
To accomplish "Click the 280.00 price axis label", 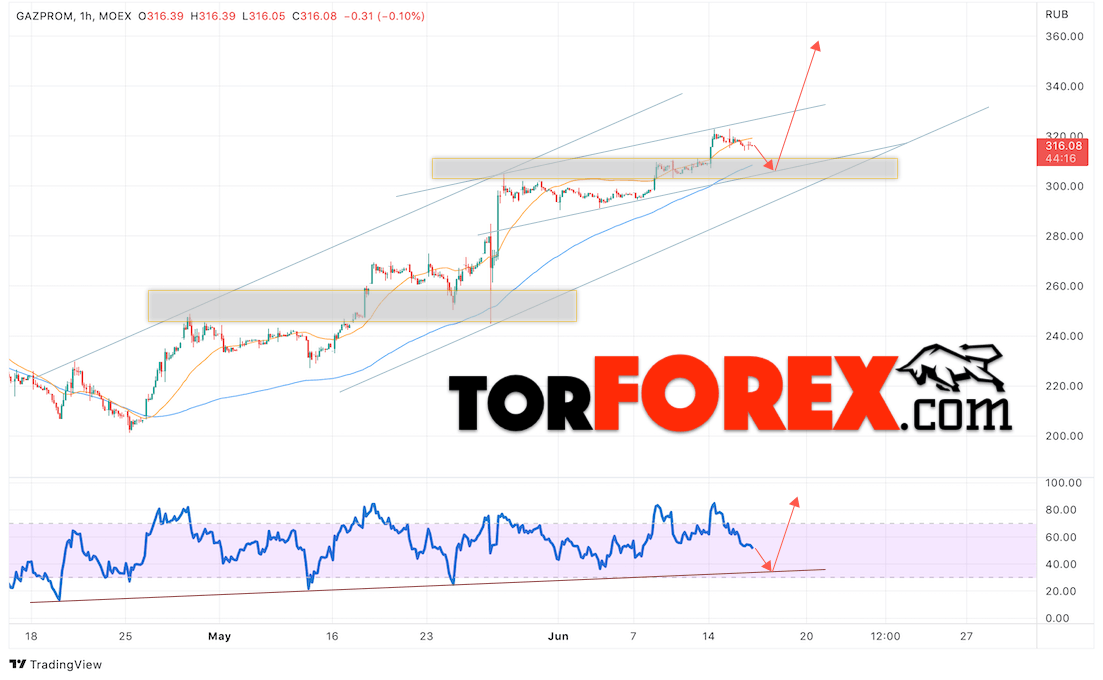I will tap(1064, 236).
